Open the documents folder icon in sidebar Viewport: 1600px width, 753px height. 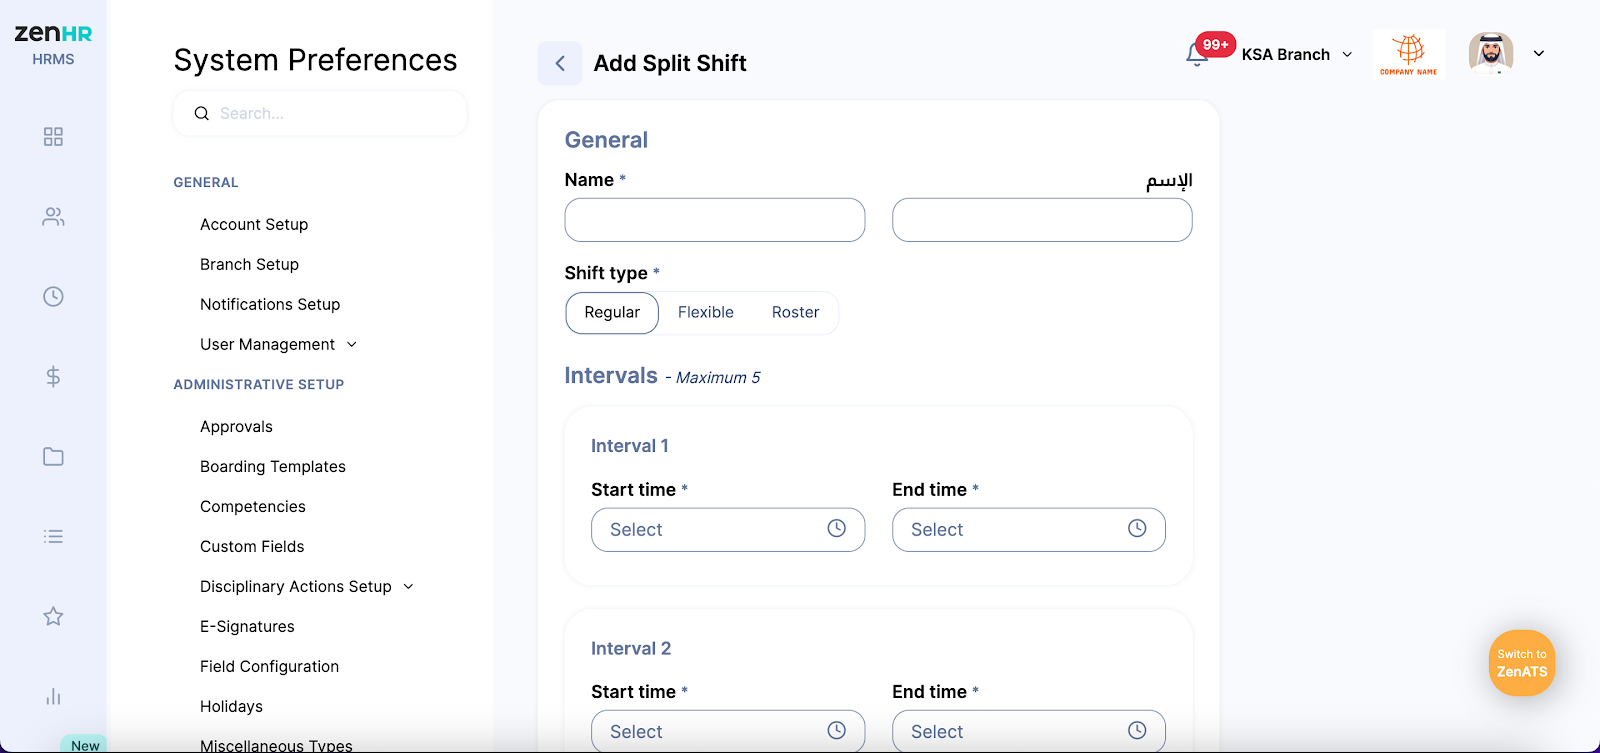point(53,457)
